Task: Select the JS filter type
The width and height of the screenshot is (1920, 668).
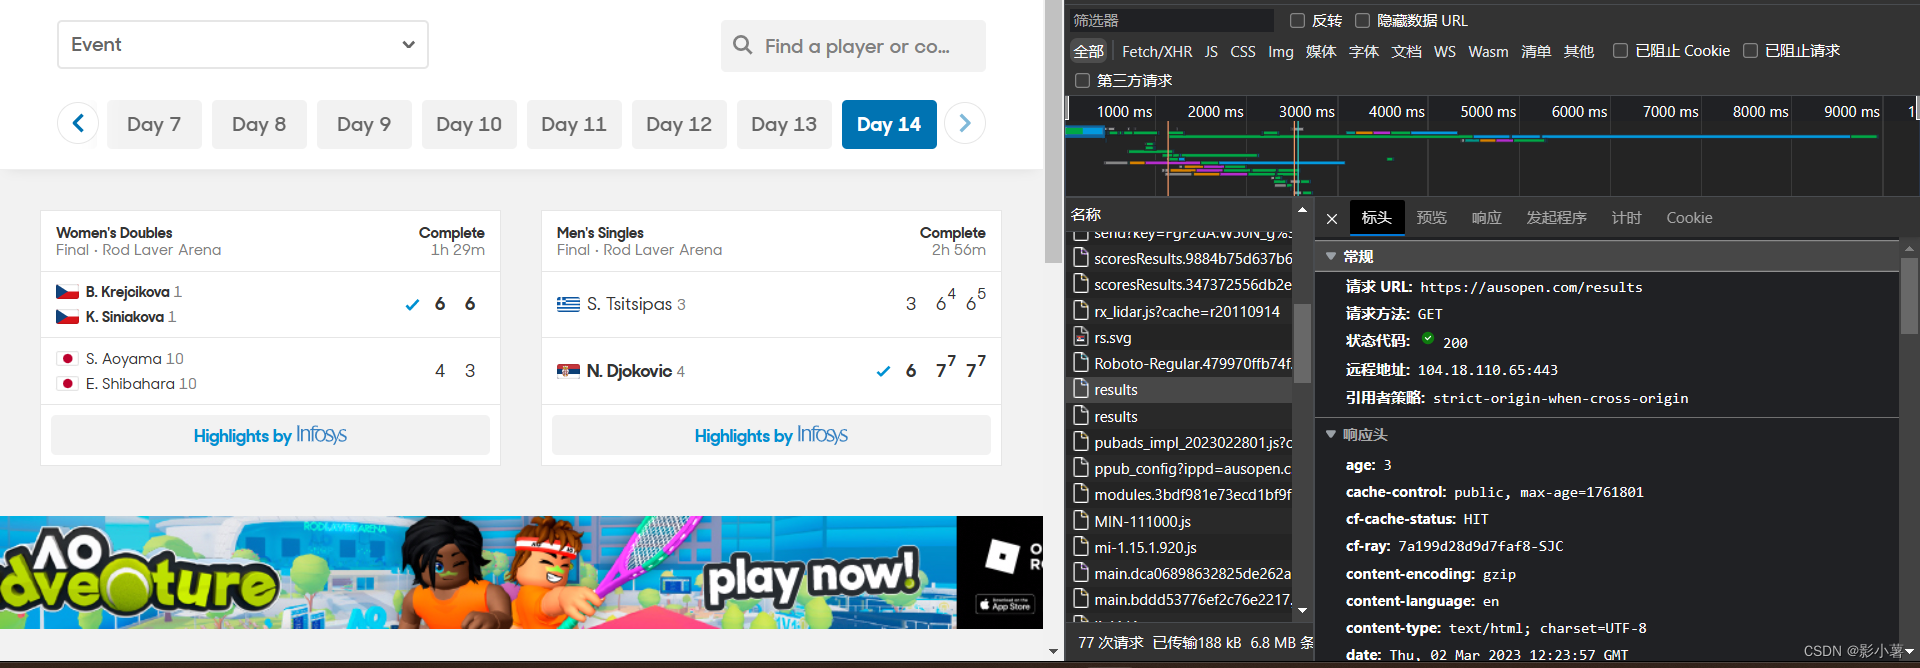Action: (x=1211, y=52)
